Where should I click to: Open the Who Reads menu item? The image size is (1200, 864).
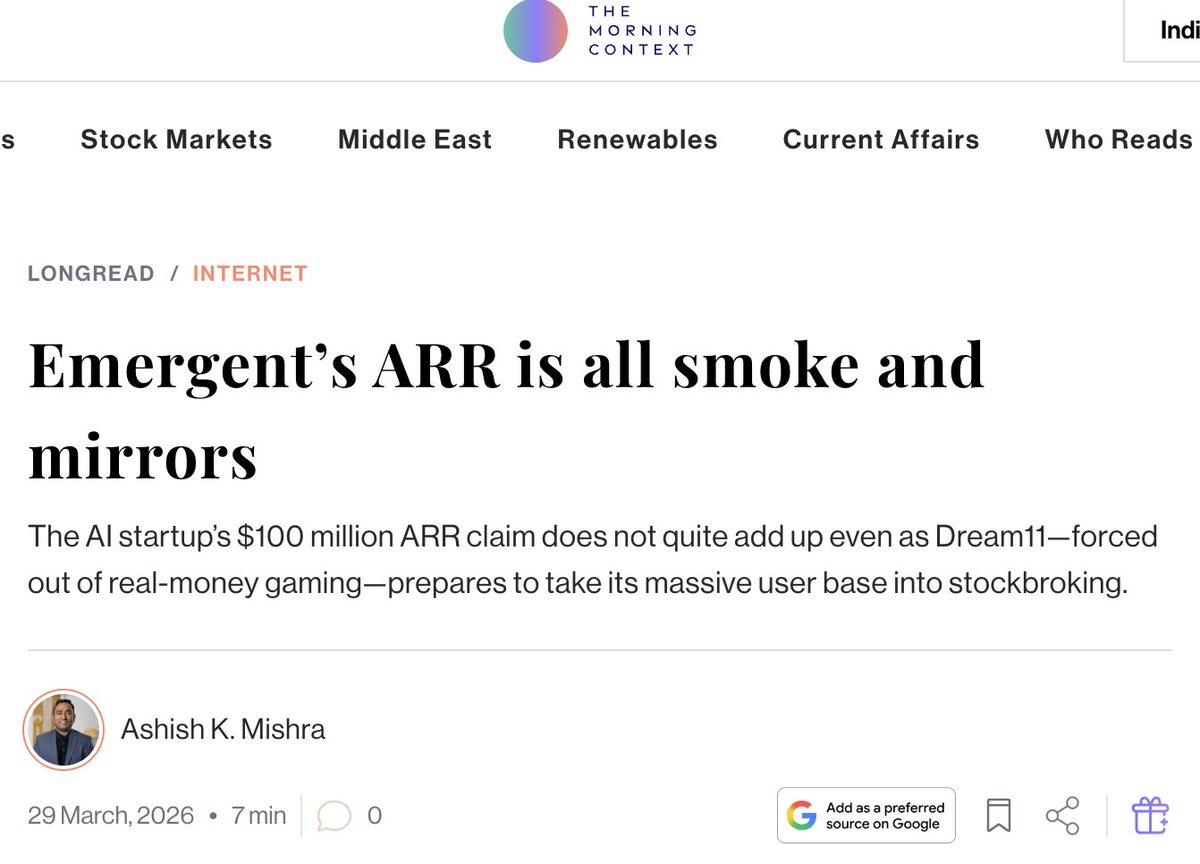click(x=1120, y=140)
